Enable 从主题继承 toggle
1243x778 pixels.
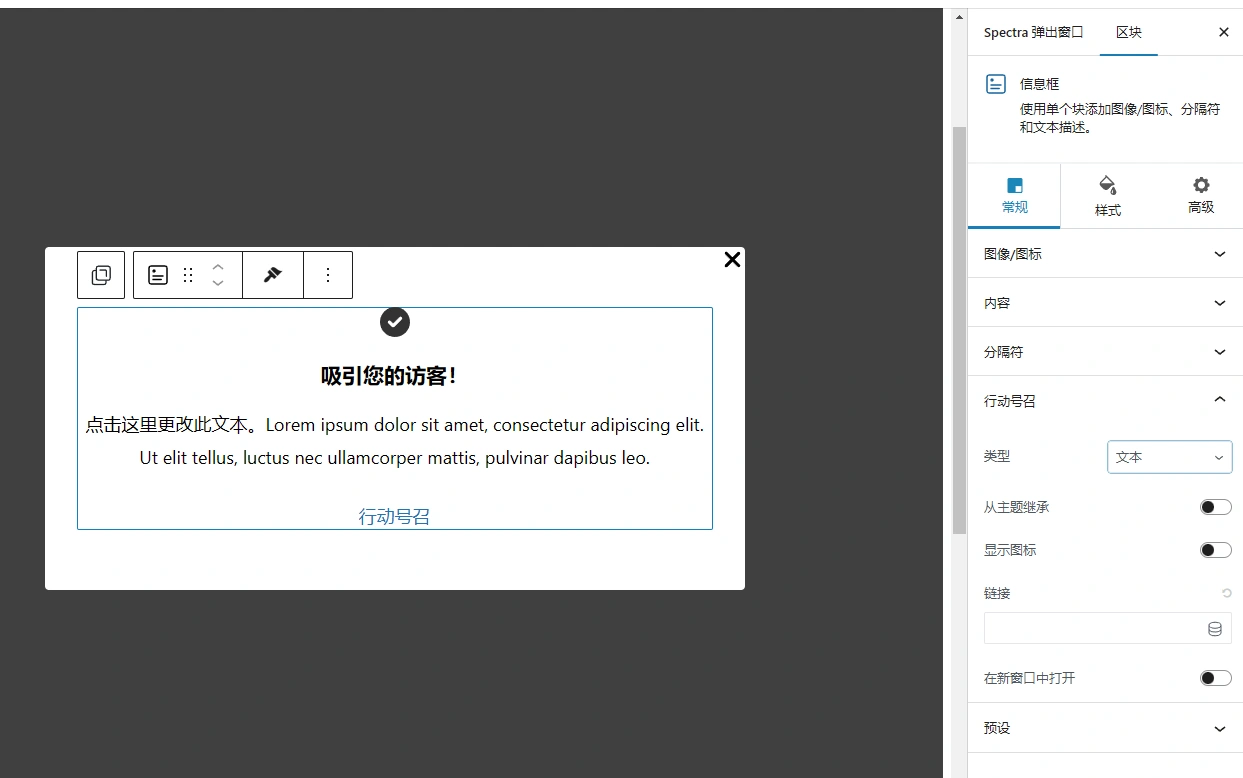coord(1215,507)
